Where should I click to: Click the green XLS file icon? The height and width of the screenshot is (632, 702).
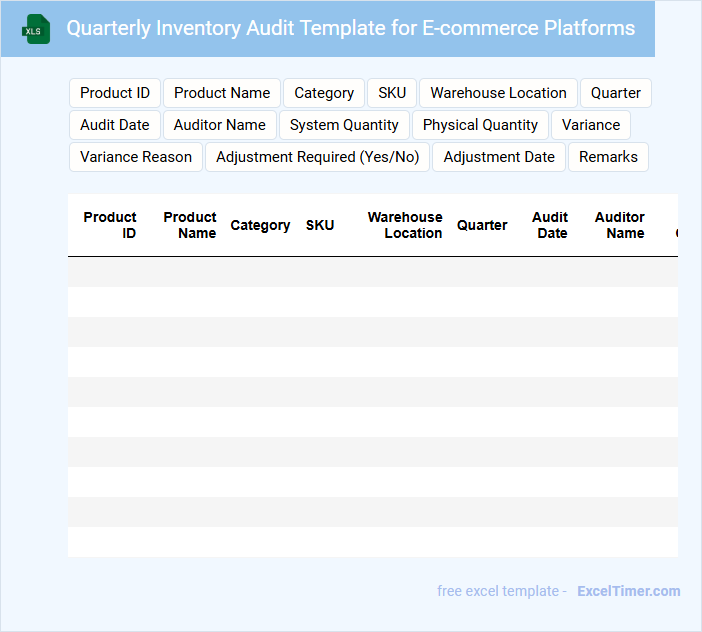click(x=37, y=29)
